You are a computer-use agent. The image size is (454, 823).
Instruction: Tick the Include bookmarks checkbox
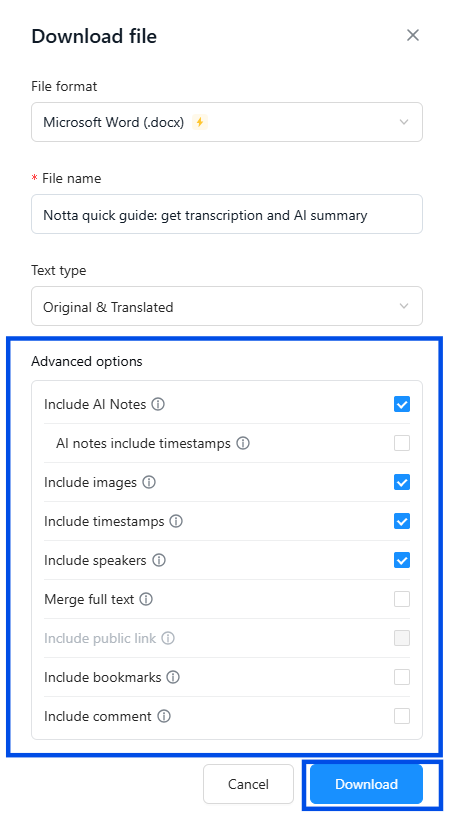coord(402,677)
